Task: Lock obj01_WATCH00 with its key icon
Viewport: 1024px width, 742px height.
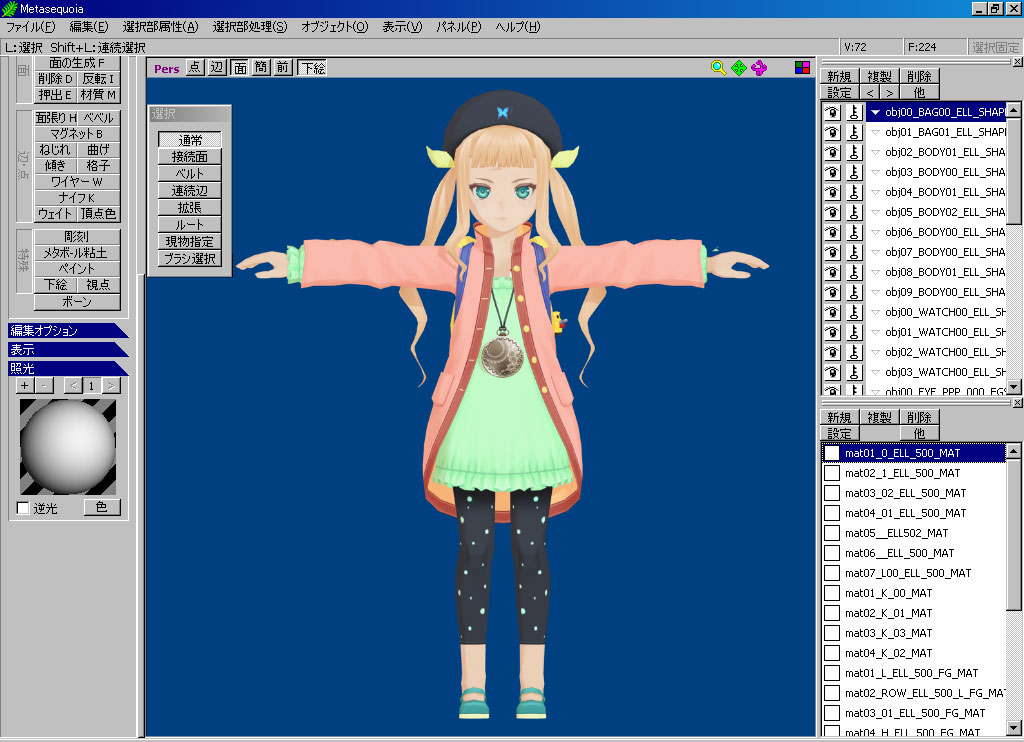Action: 854,332
